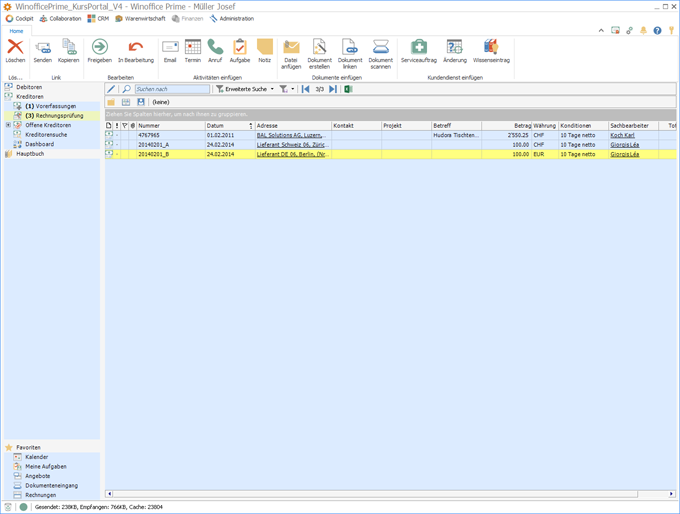Screen dimensions: 680x514
Task: Open the Administration menu
Action: pos(232,19)
